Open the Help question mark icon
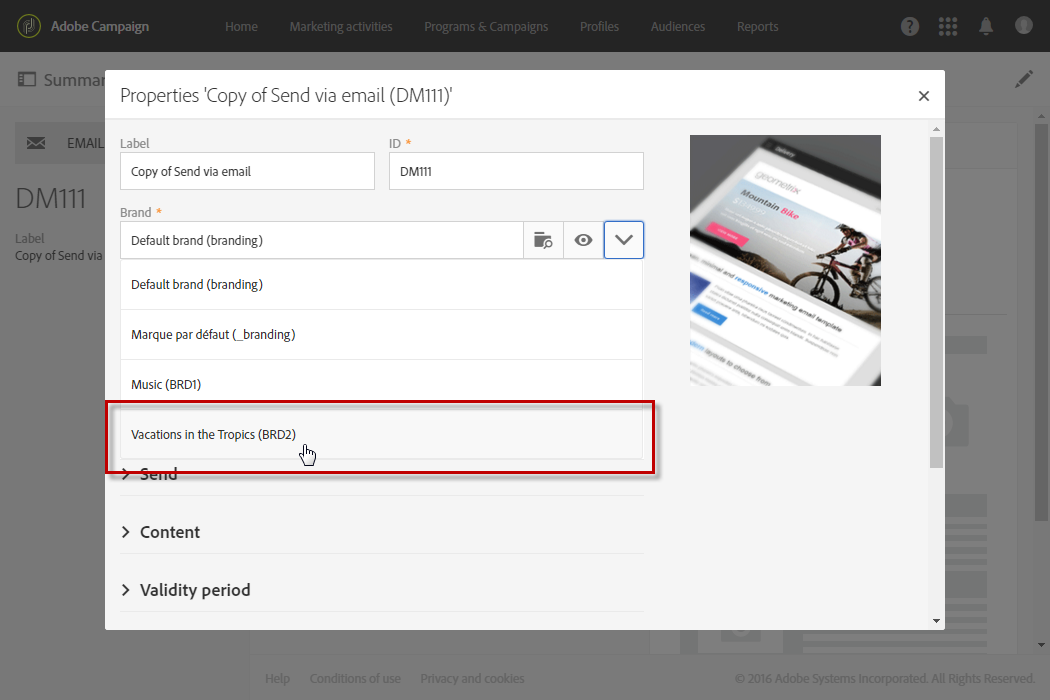Viewport: 1050px width, 700px height. [909, 26]
